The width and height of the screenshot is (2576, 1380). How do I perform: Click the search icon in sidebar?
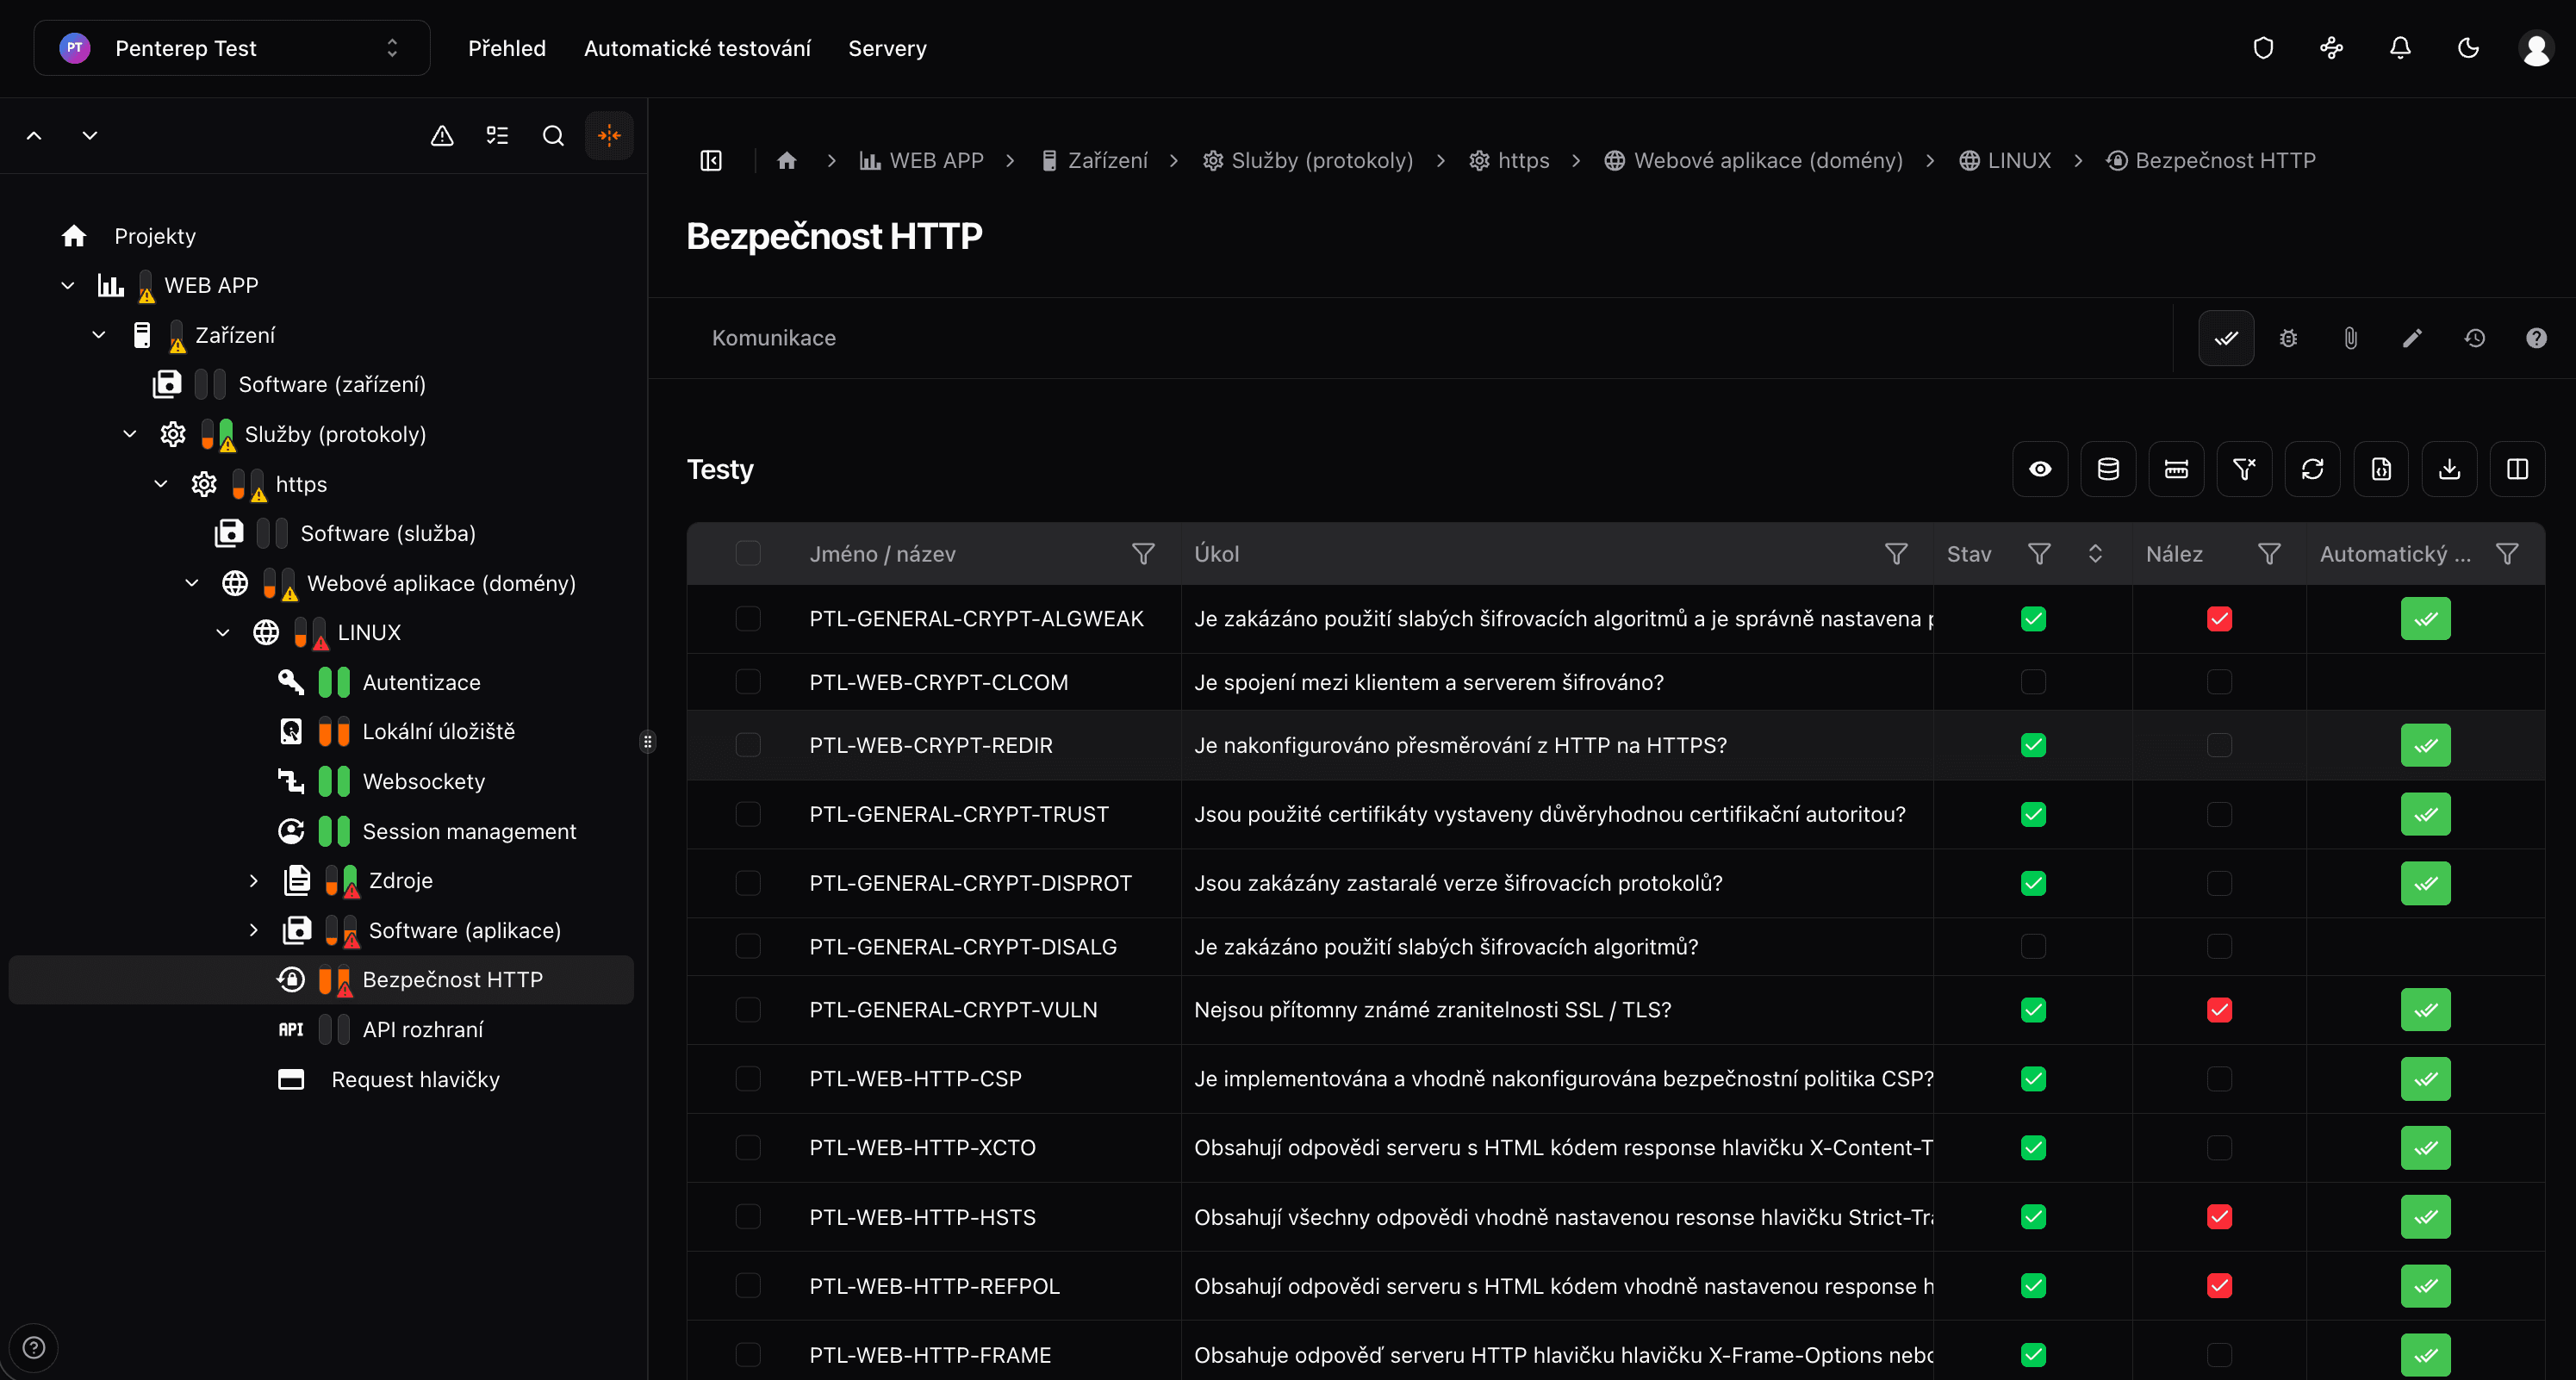[x=553, y=136]
